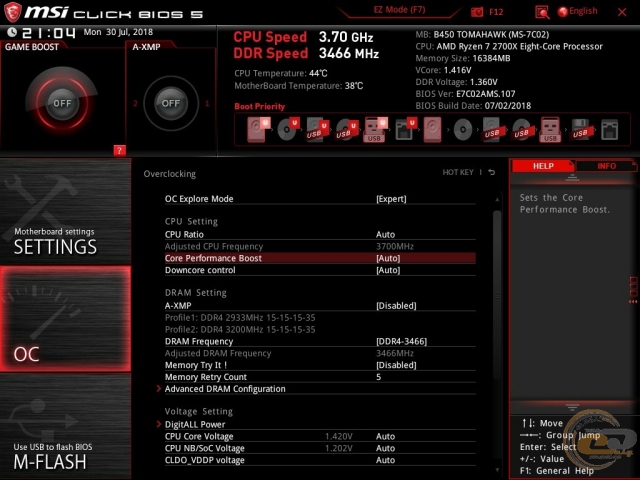640x480 pixels.
Task: Click the clock icon beside the time
Action: pyautogui.click(x=12, y=32)
